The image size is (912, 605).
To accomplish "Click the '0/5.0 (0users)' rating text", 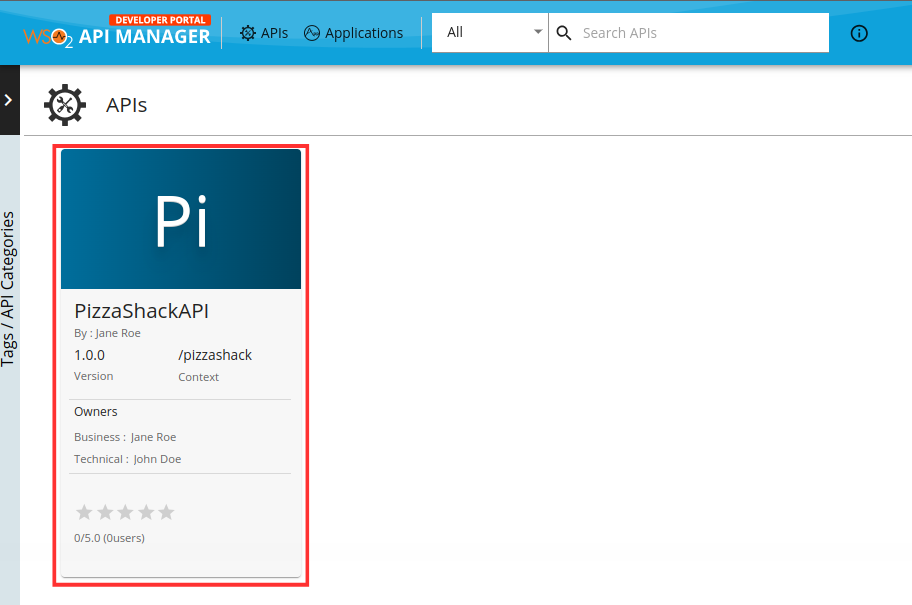I will (109, 538).
